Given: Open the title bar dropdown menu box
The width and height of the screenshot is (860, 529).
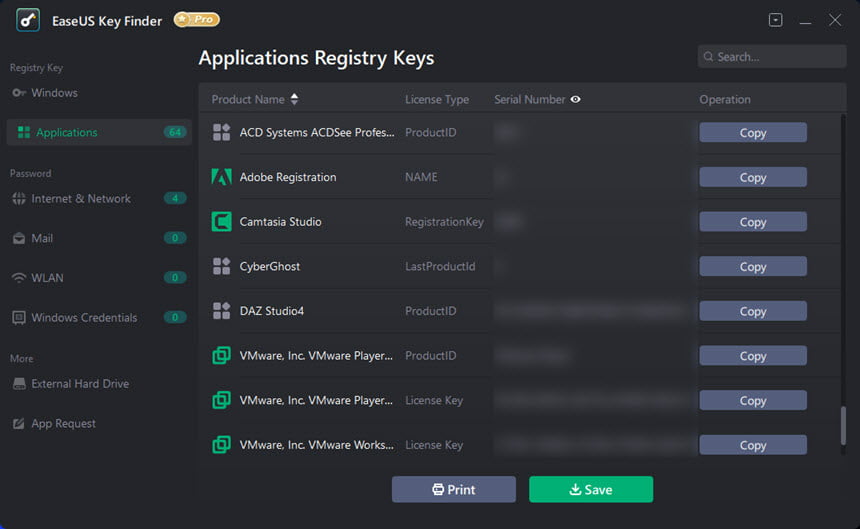Looking at the screenshot, I should pyautogui.click(x=776, y=20).
